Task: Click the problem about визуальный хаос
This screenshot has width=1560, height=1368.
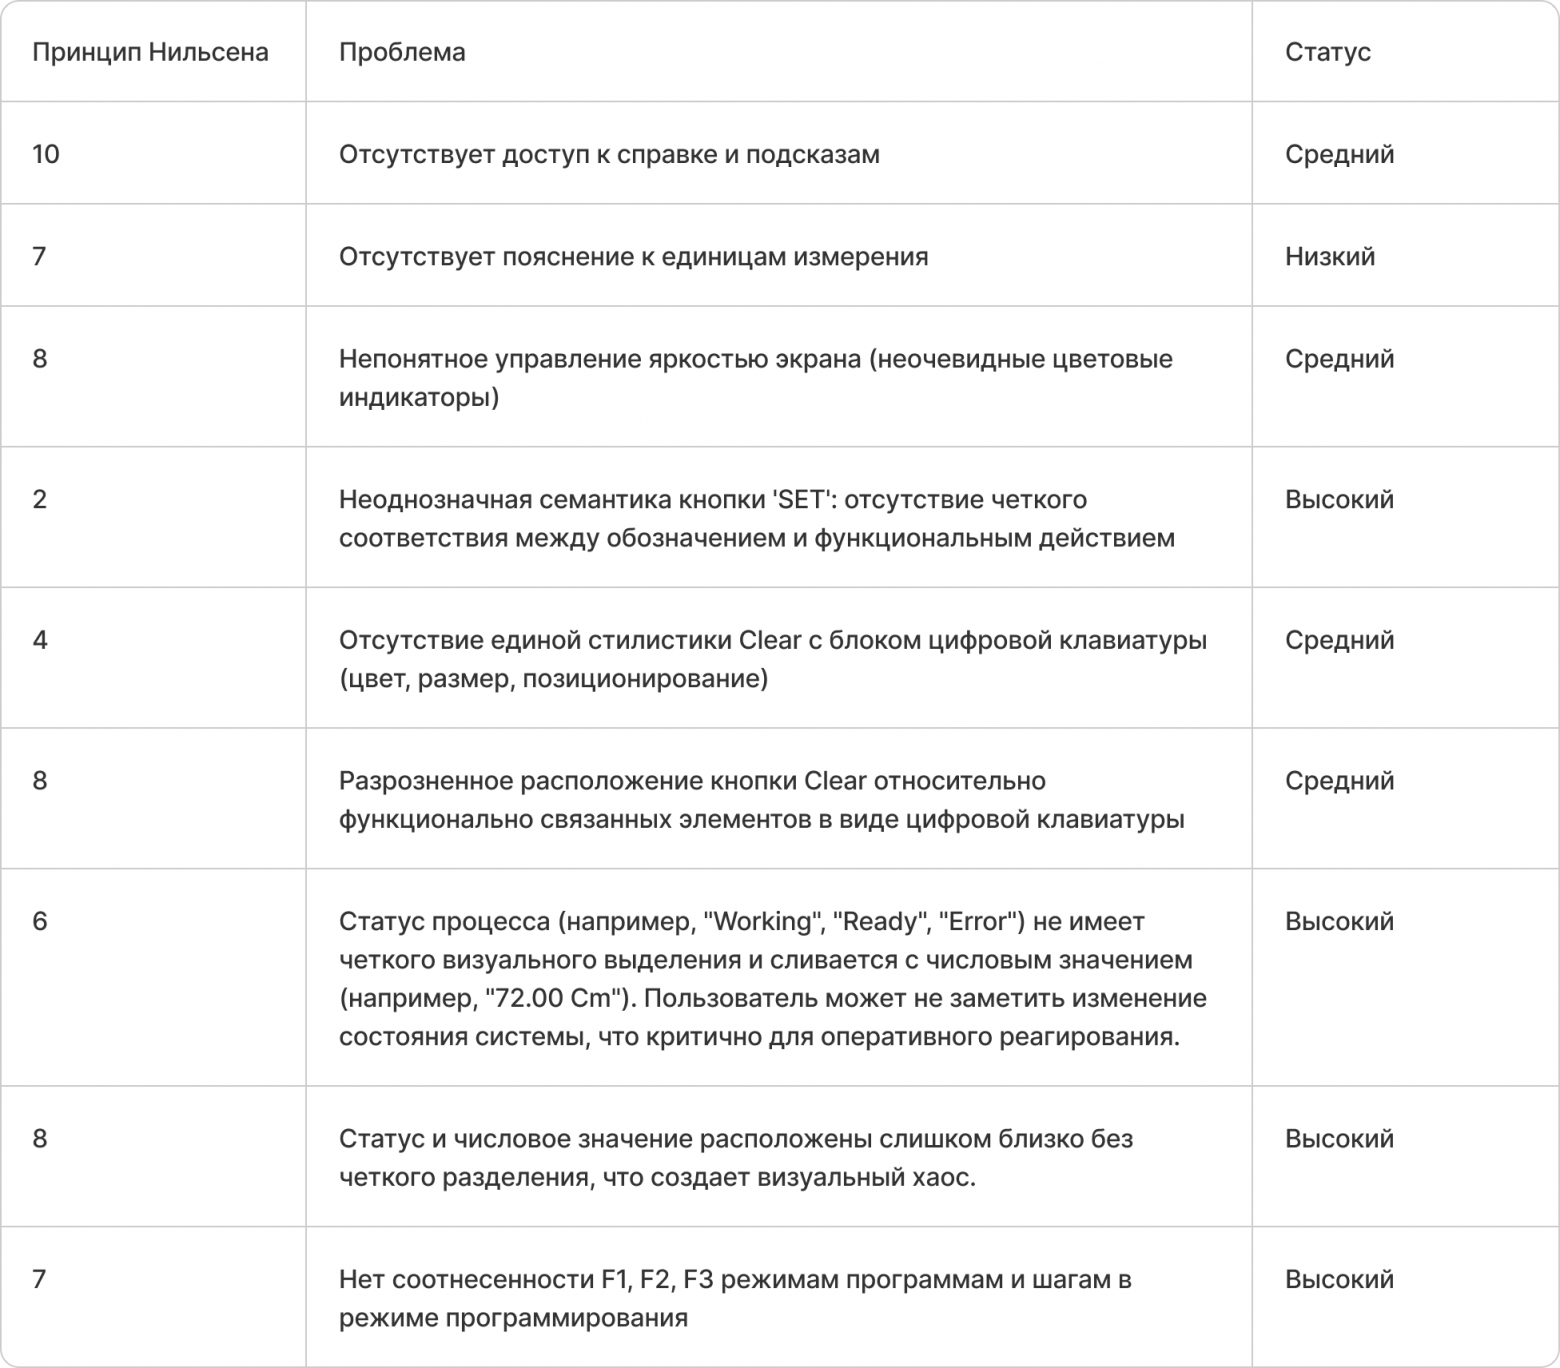Action: (735, 1157)
